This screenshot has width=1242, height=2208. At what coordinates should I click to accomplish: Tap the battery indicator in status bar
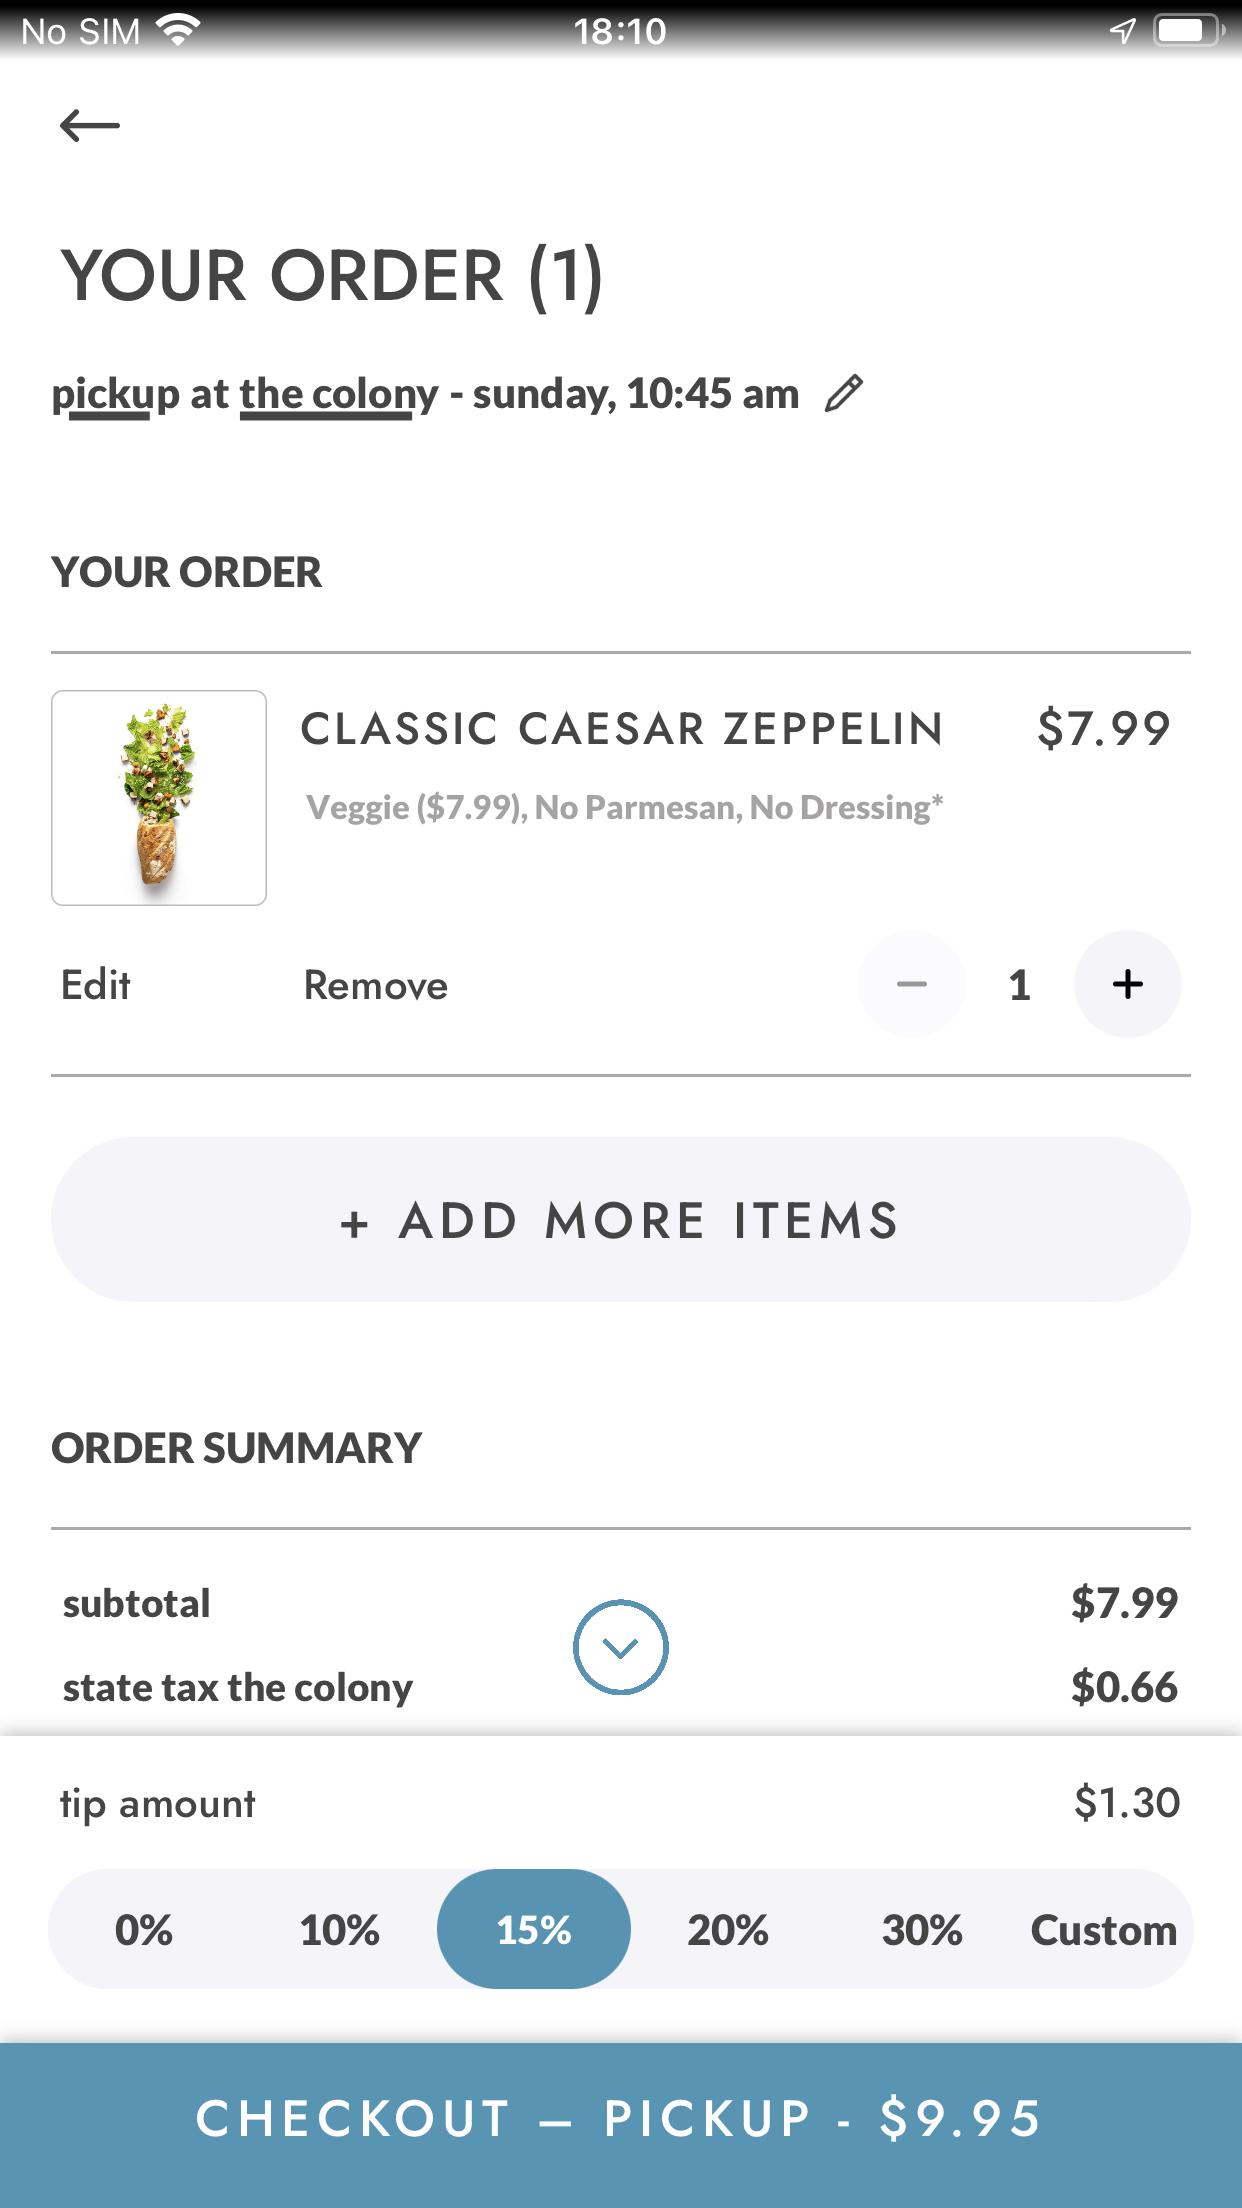(1187, 32)
